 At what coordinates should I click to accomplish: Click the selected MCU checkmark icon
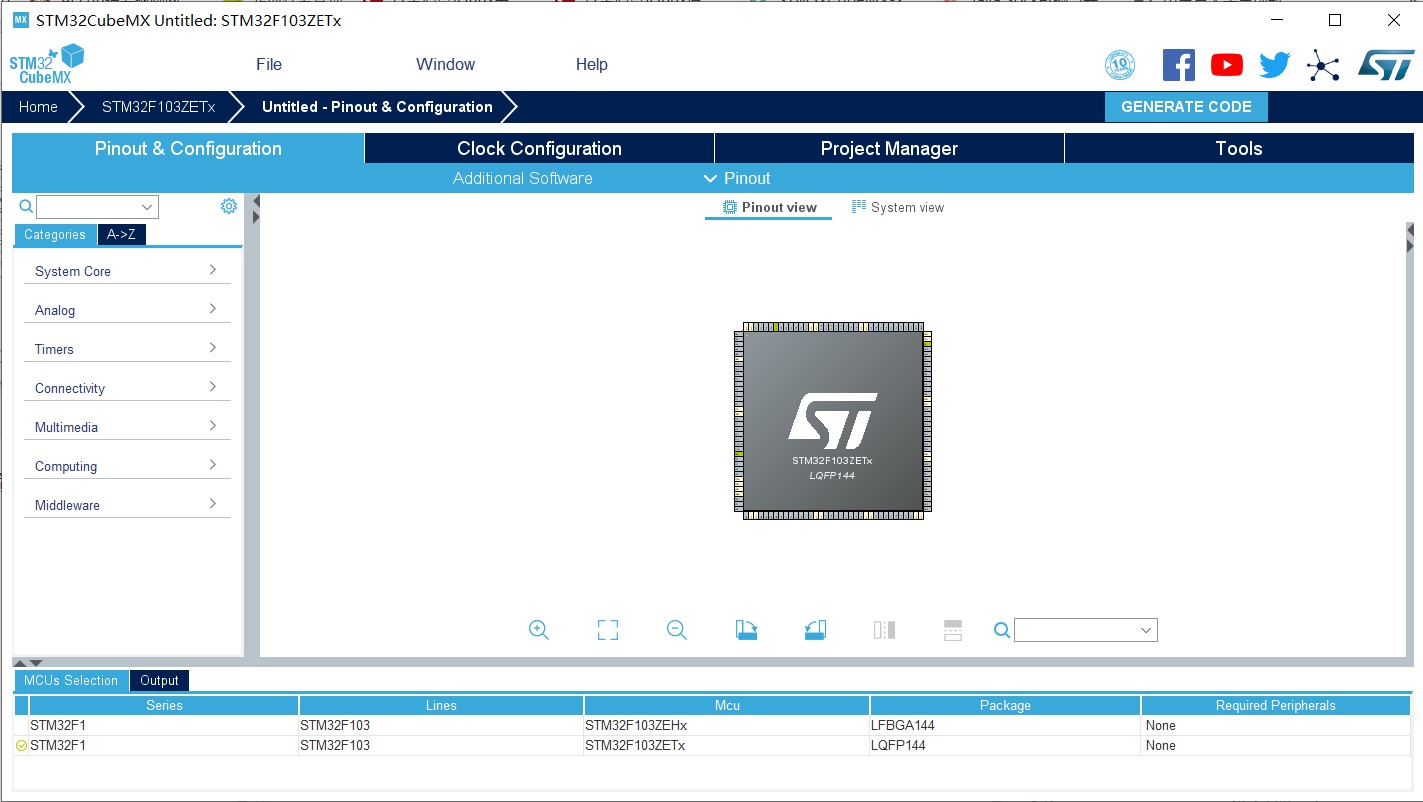click(21, 745)
